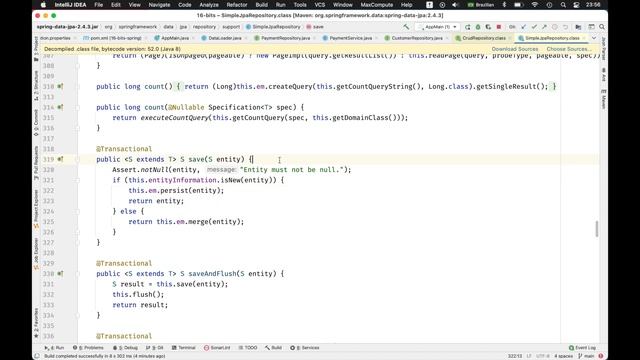Click the red error notification icon in status bar
The height and width of the screenshot is (360, 640).
[601, 356]
